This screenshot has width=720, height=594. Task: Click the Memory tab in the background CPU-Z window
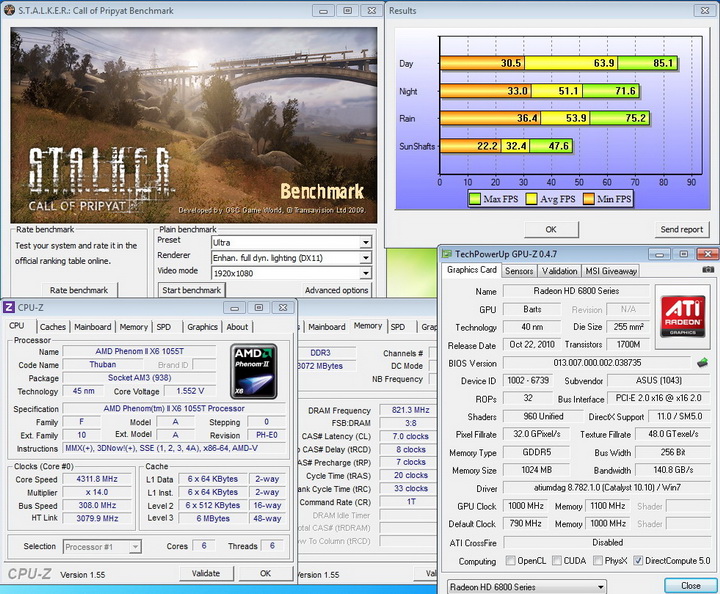click(368, 325)
